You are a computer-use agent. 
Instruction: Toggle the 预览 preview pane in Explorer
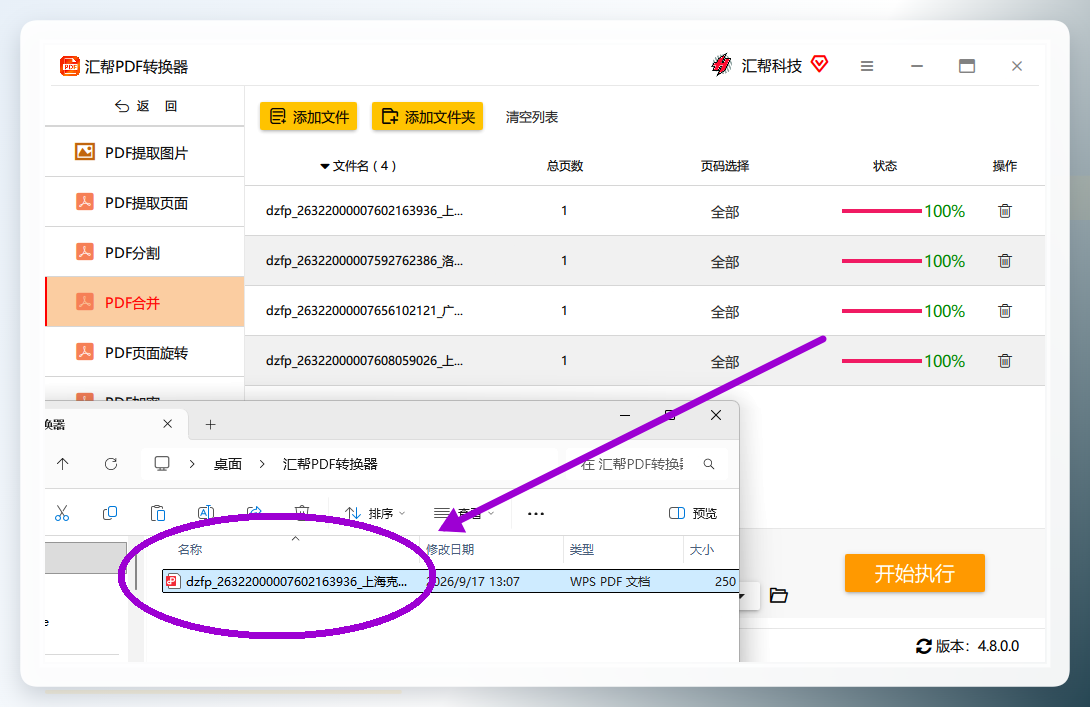[x=692, y=513]
